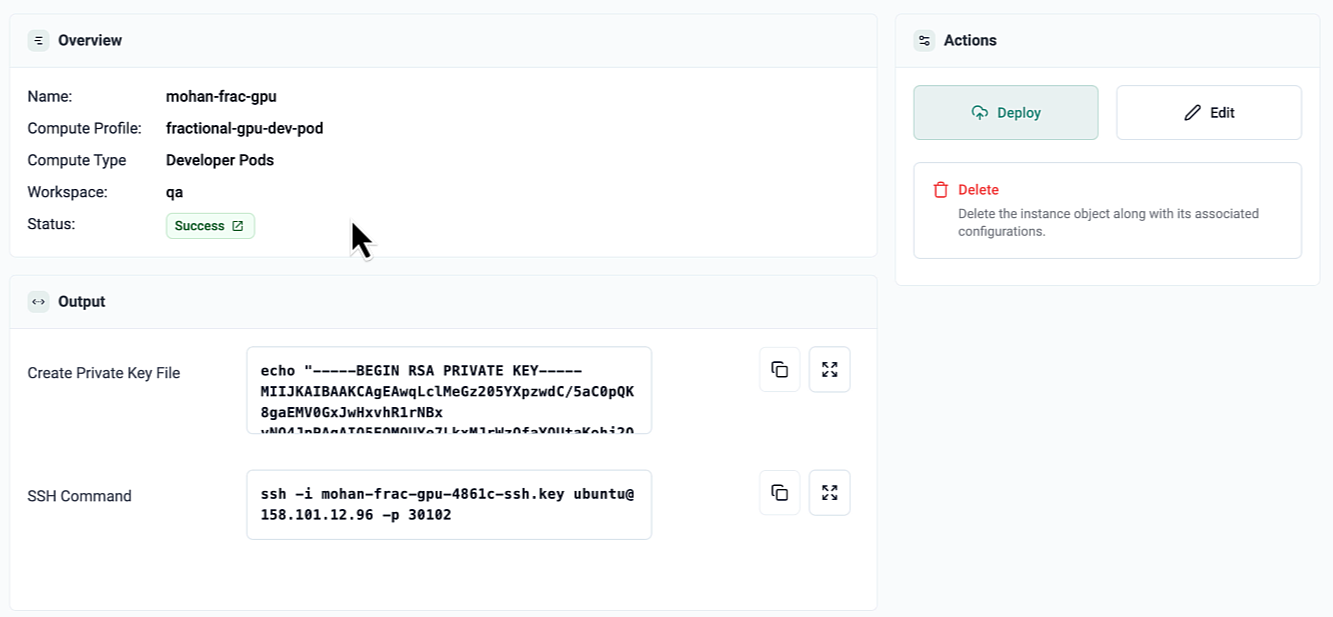The image size is (1333, 617).
Task: Click the instance name mohan-frac-gpu
Action: [x=221, y=96]
